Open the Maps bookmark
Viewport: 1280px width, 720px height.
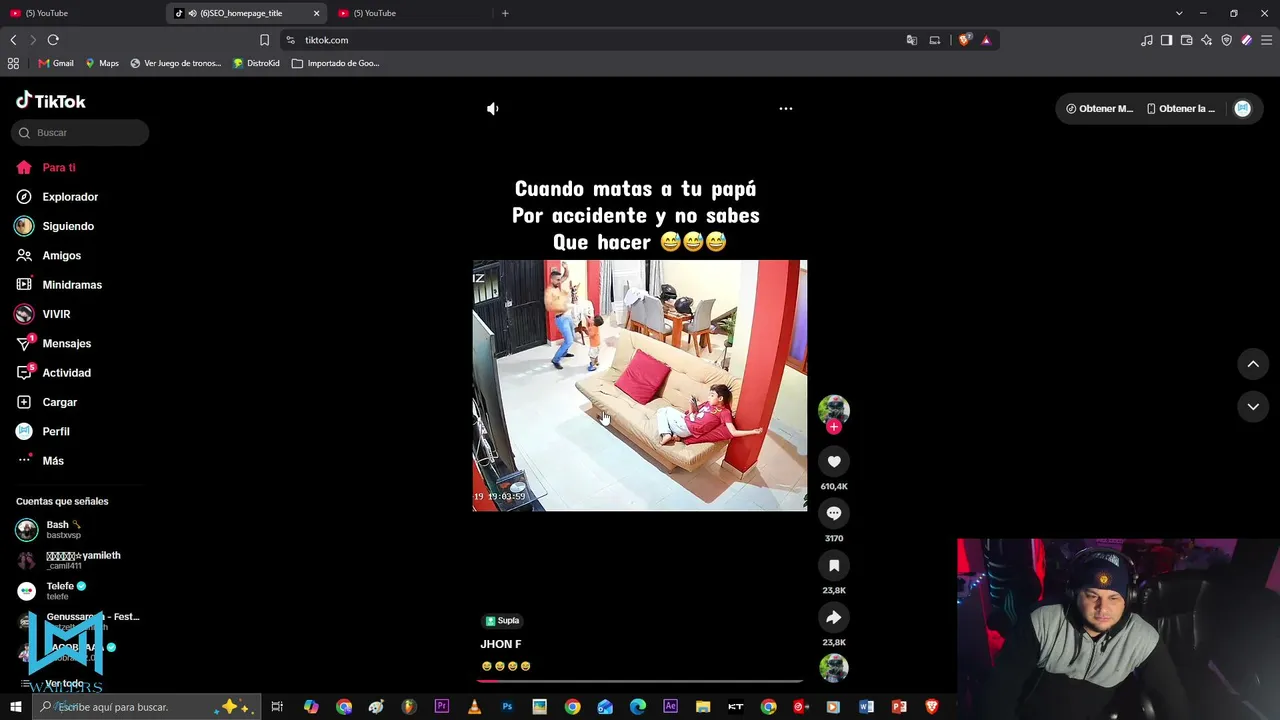click(x=102, y=63)
